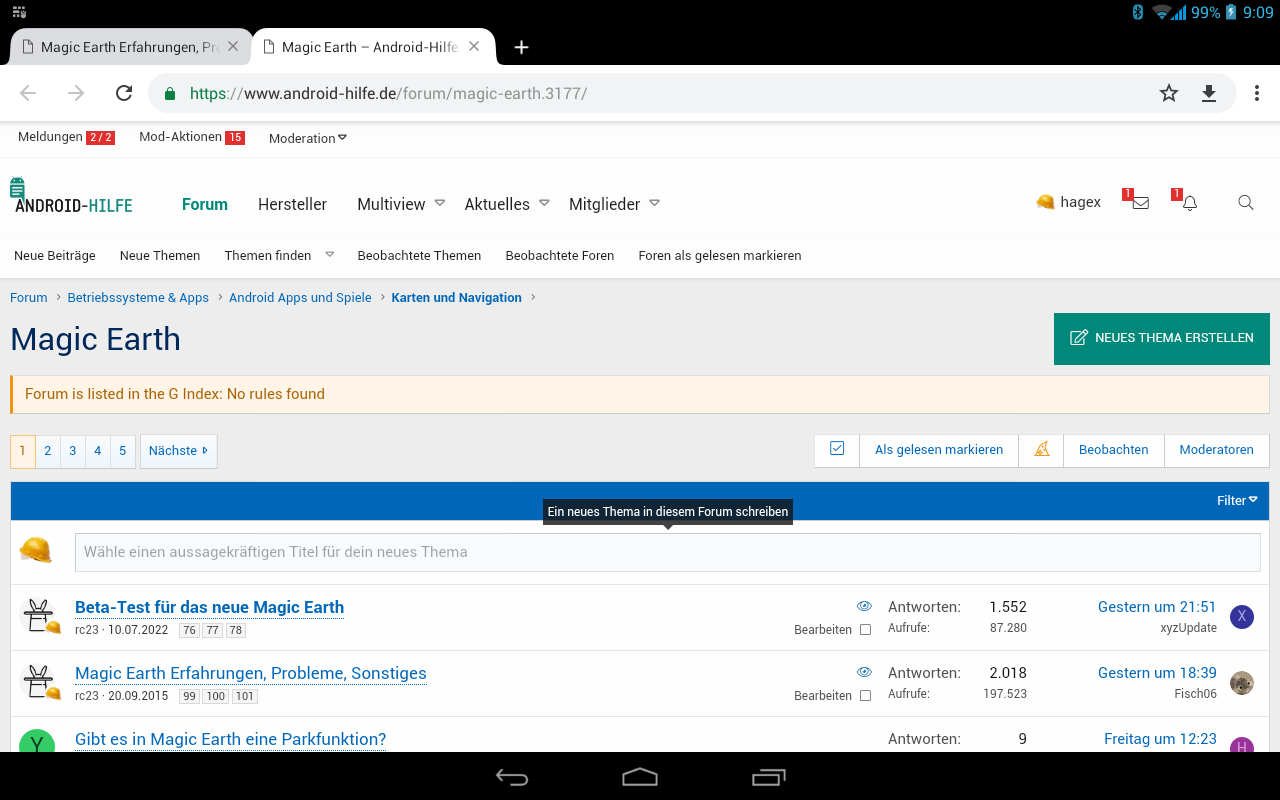
Task: Open the Hersteller menu item
Action: [292, 204]
